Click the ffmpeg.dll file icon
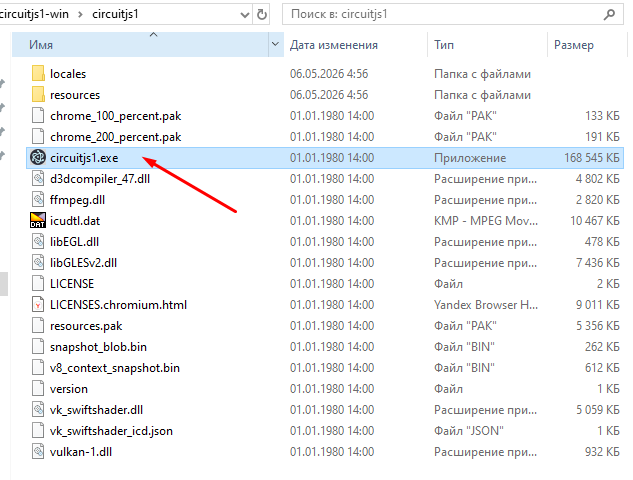 pos(38,199)
